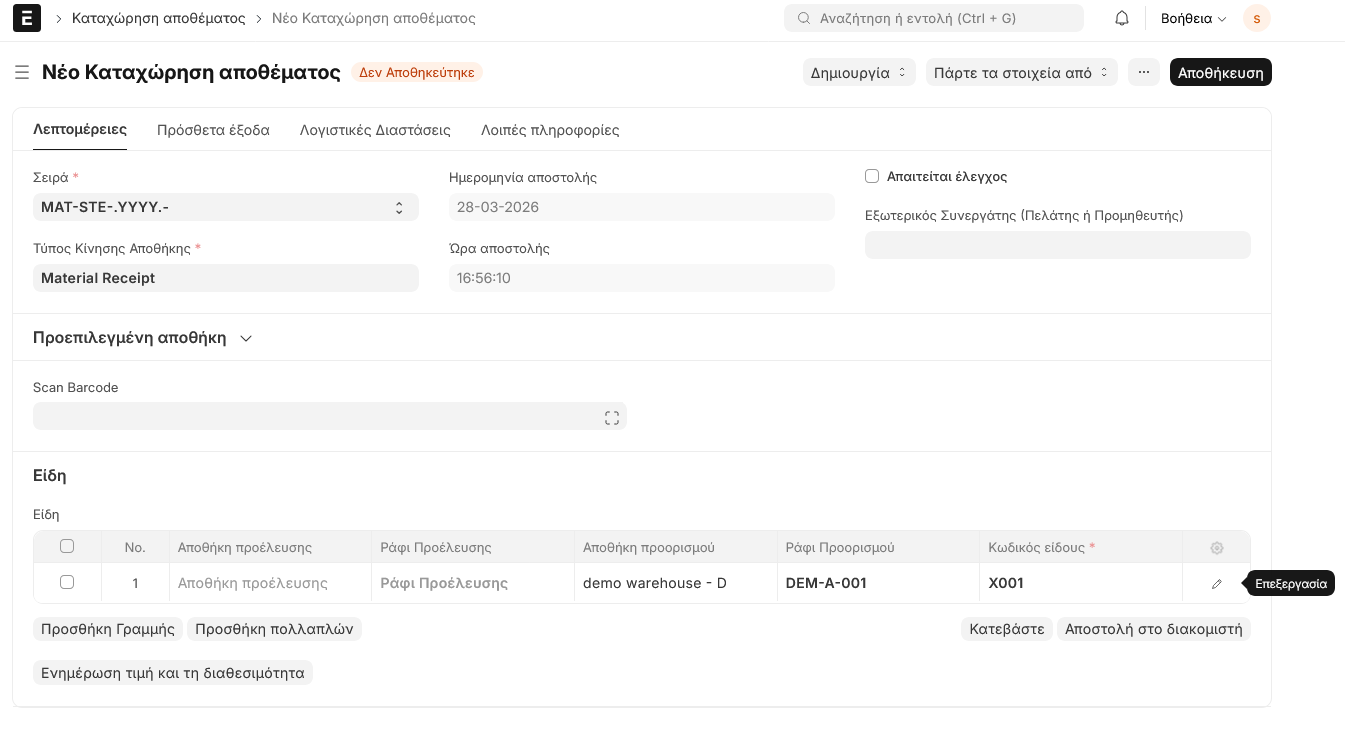The image size is (1345, 744).
Task: Switch to the Πρόσθετα έξοδα tab
Action: [213, 130]
